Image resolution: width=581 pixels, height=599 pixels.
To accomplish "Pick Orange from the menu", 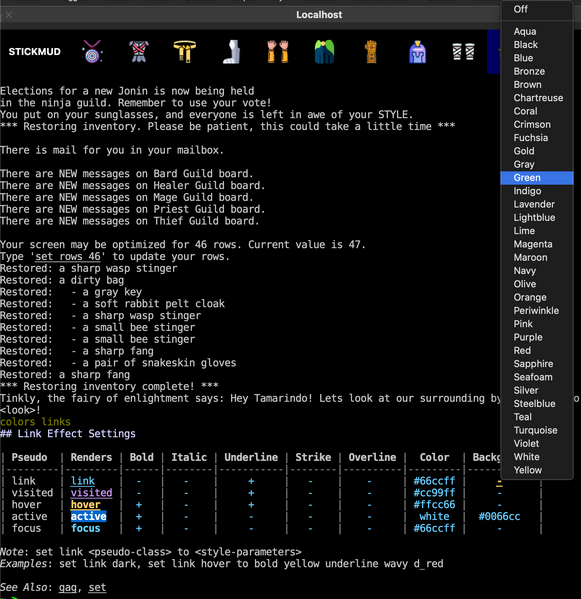I will tap(537, 297).
